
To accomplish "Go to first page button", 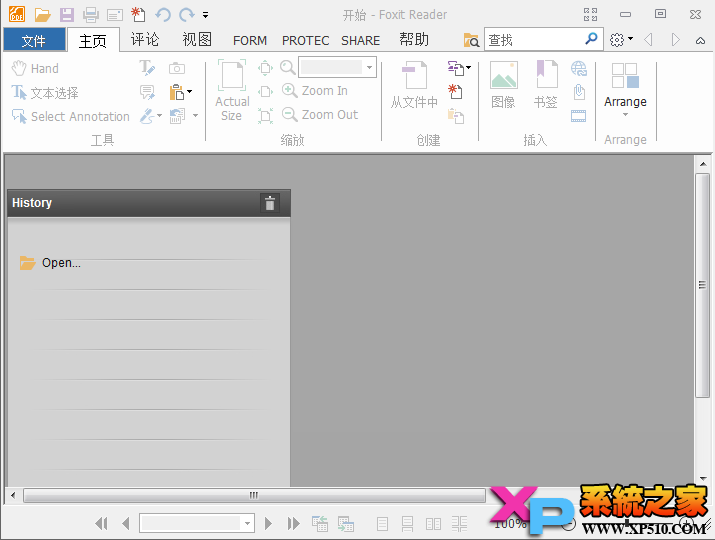I will (x=102, y=524).
